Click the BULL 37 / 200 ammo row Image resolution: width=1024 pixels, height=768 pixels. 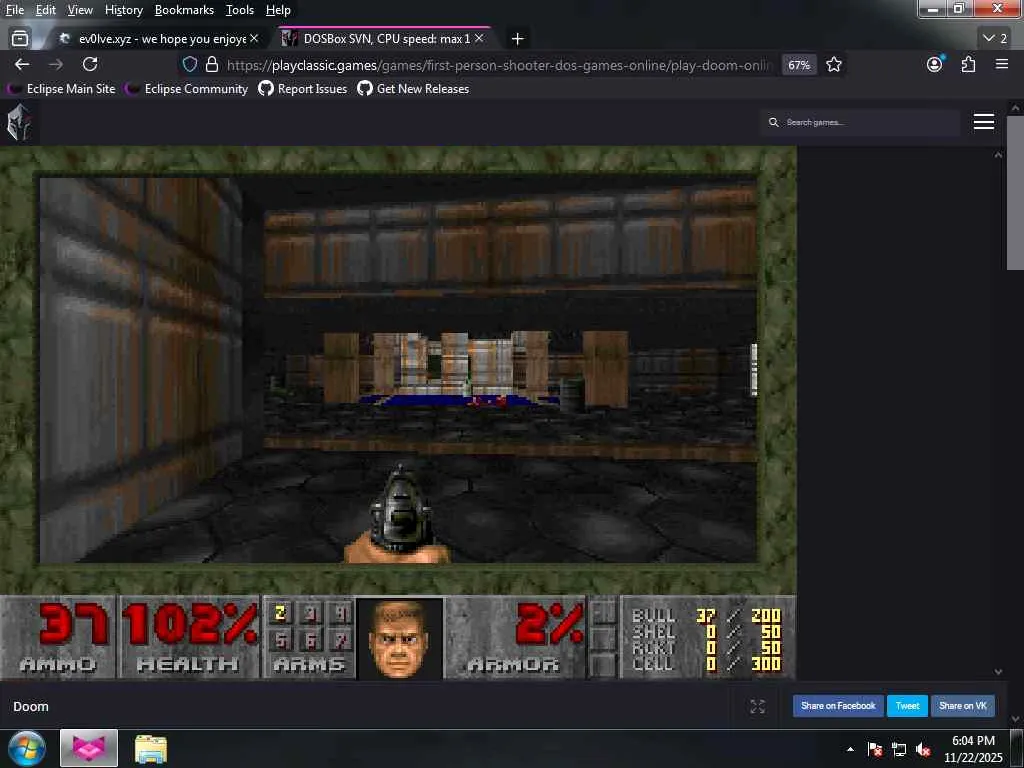coord(707,616)
